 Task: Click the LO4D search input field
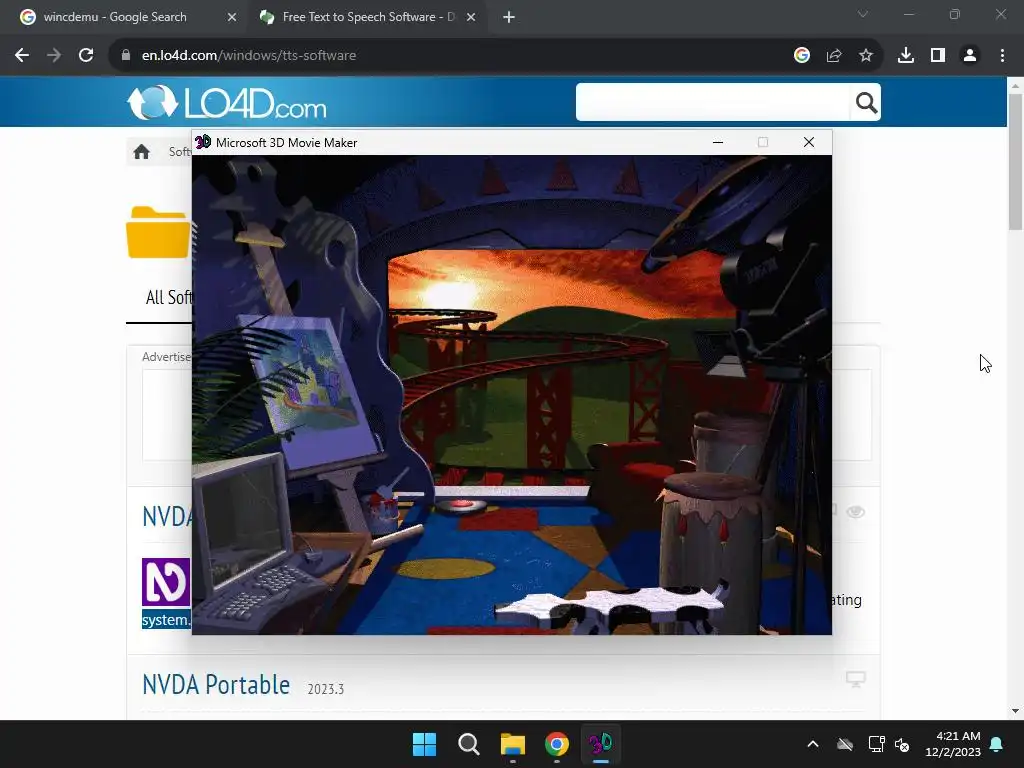pyautogui.click(x=712, y=102)
